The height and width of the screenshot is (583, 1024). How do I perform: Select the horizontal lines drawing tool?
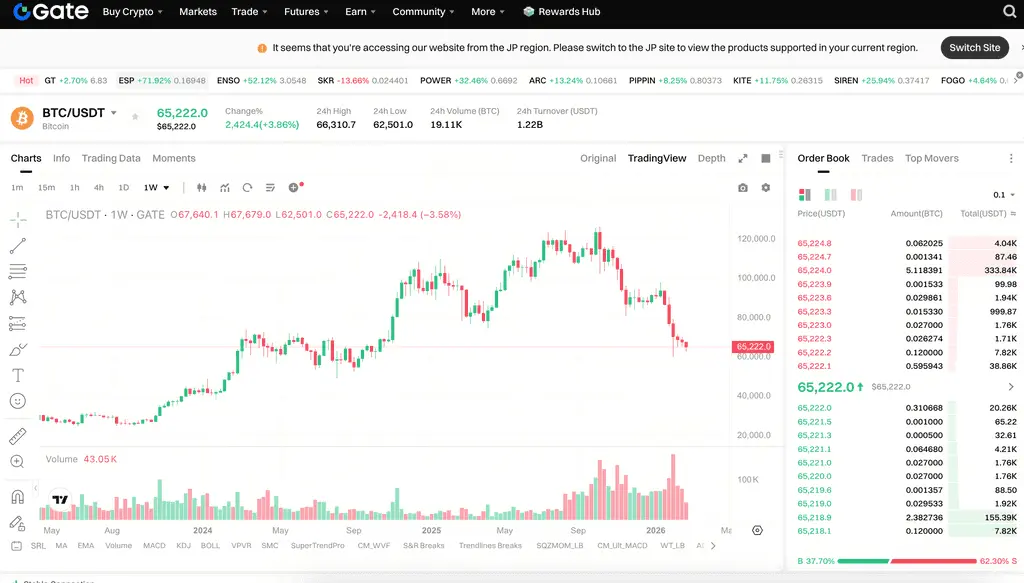click(x=18, y=271)
